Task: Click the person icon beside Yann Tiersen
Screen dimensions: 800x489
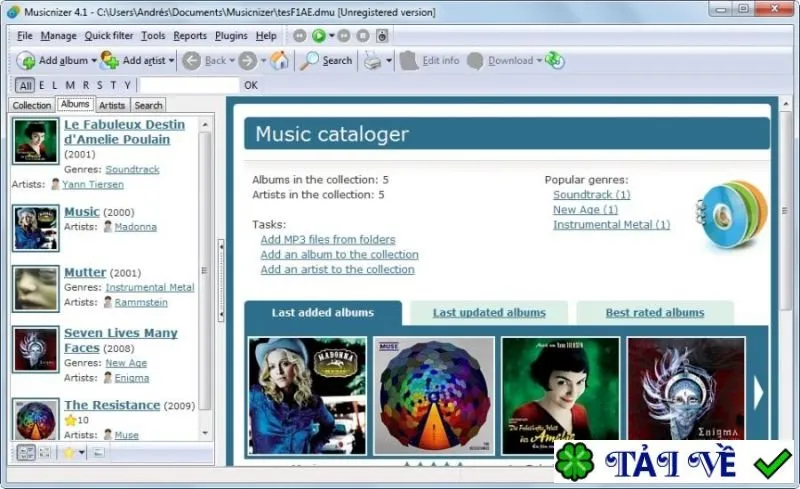Action: (55, 184)
